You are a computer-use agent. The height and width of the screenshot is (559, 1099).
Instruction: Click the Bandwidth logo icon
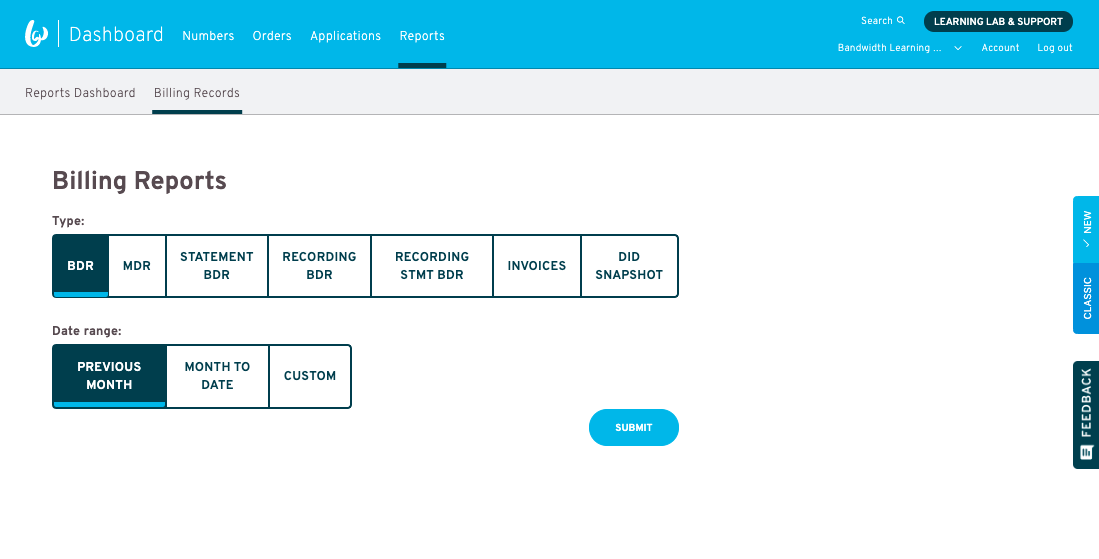pos(36,34)
